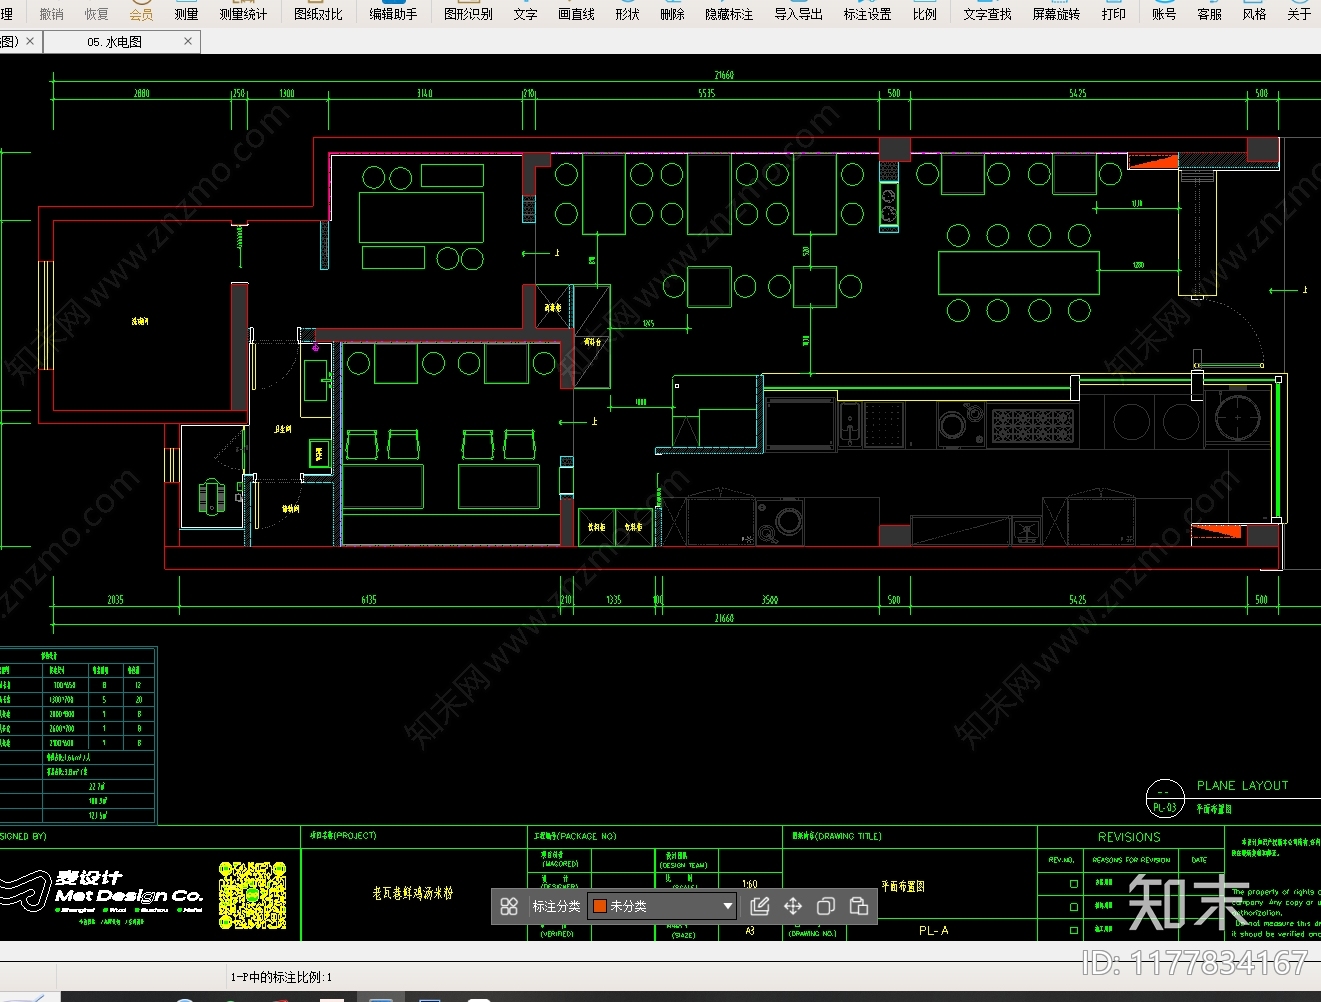Click the orange swatch beside 未分类
Viewport: 1321px width, 1002px height.
pos(600,906)
